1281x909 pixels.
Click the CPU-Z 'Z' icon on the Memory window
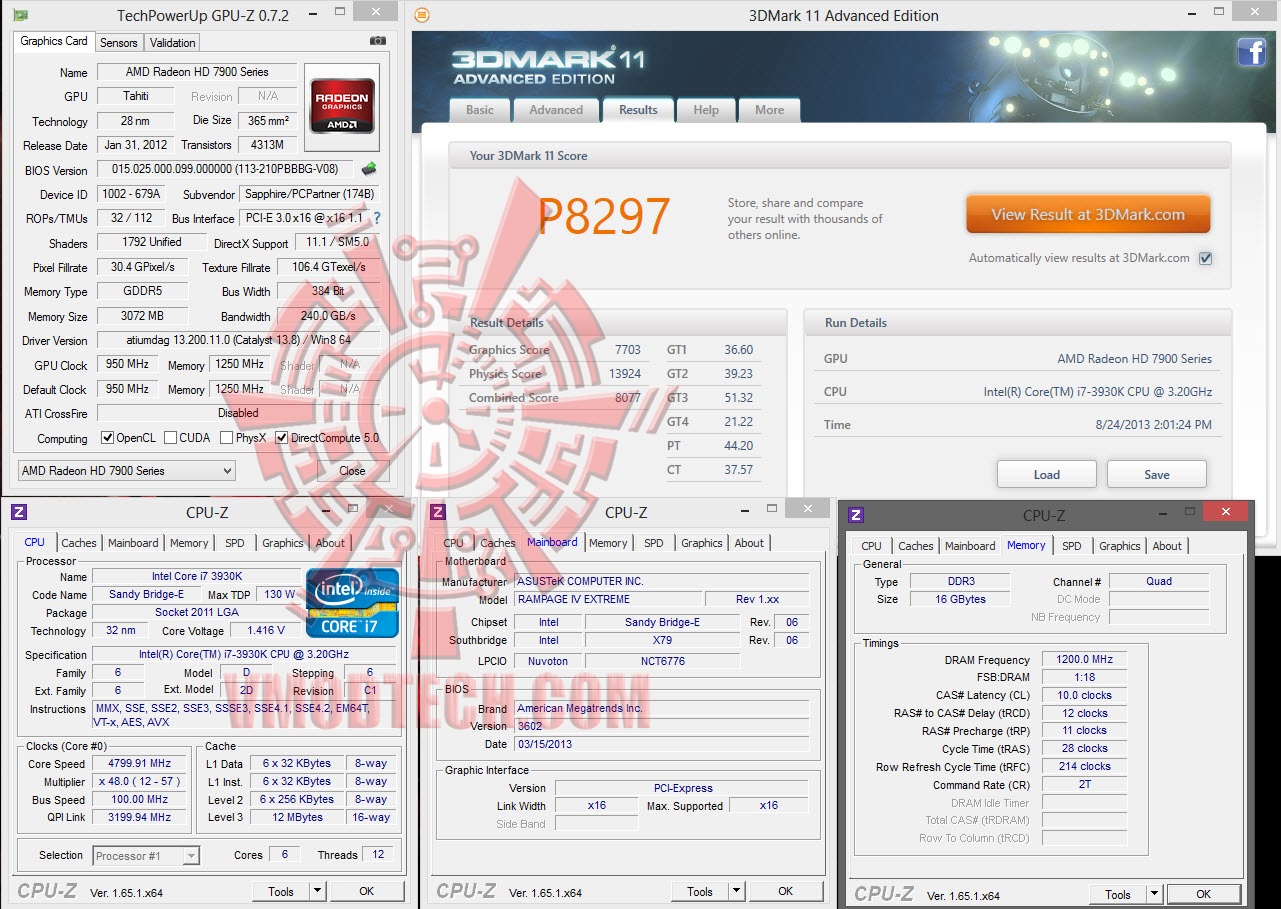coord(856,514)
